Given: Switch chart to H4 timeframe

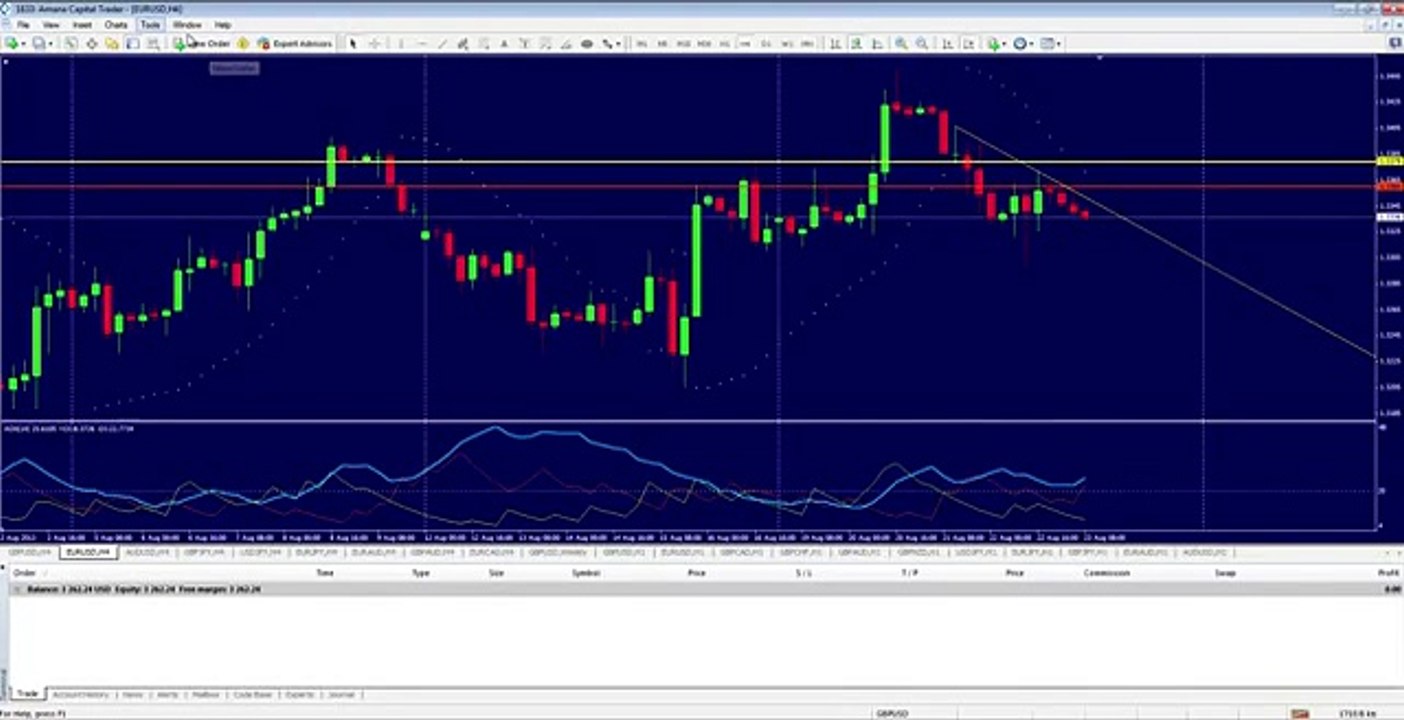Looking at the screenshot, I should coord(746,43).
